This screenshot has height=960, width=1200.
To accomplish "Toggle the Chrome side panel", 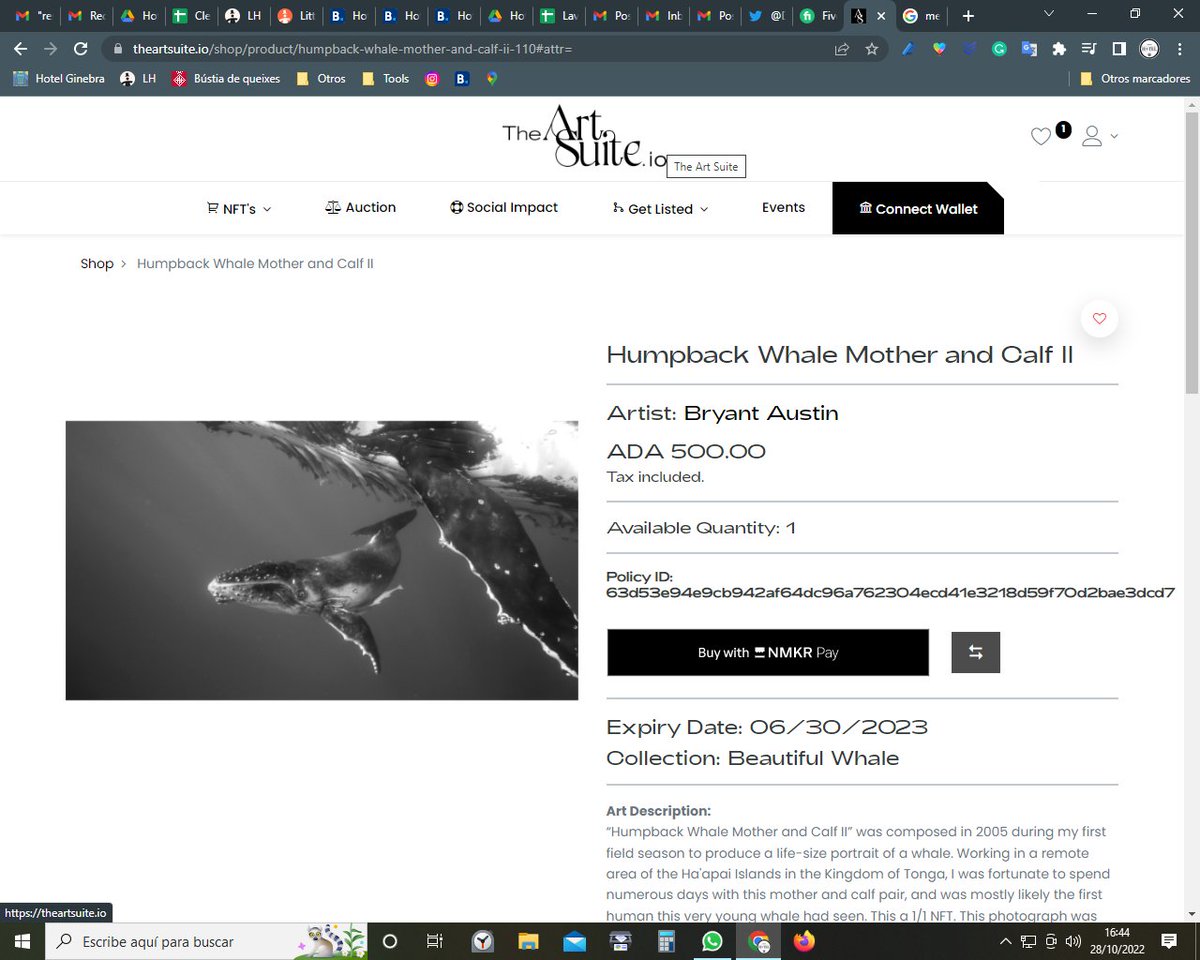I will pyautogui.click(x=1119, y=49).
